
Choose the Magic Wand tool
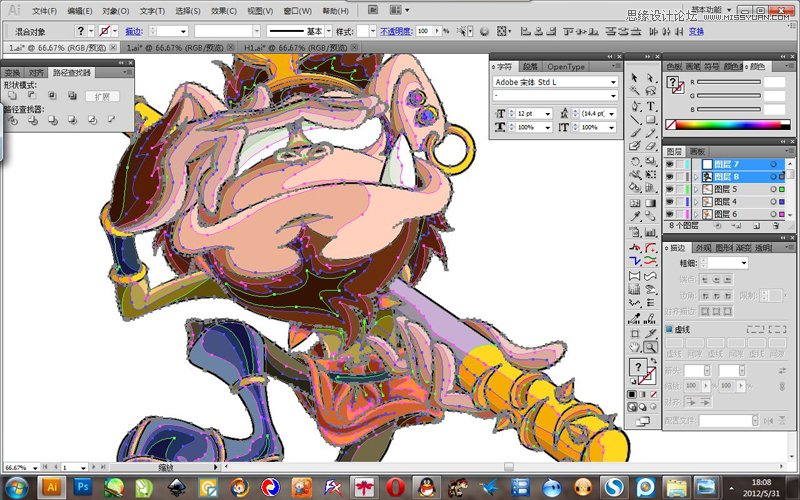click(634, 91)
